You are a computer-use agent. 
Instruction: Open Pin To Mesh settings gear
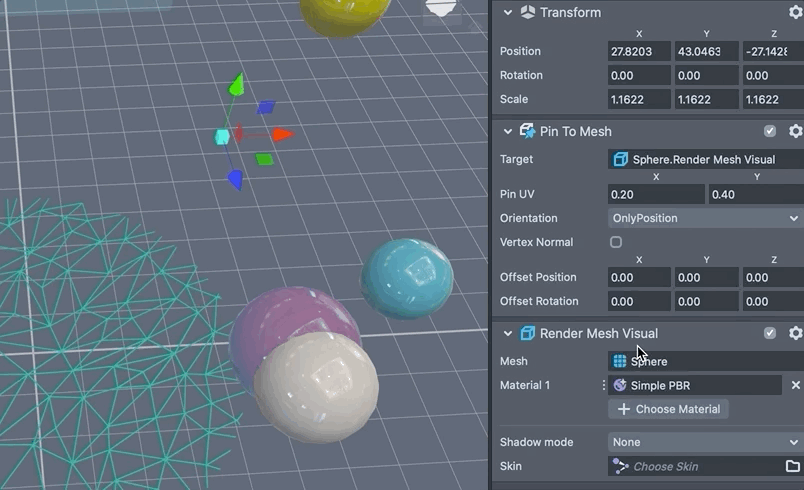coord(795,131)
